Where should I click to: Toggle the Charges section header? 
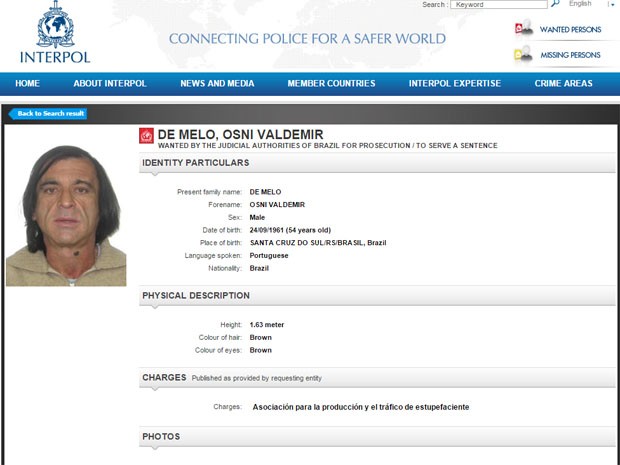tap(377, 378)
